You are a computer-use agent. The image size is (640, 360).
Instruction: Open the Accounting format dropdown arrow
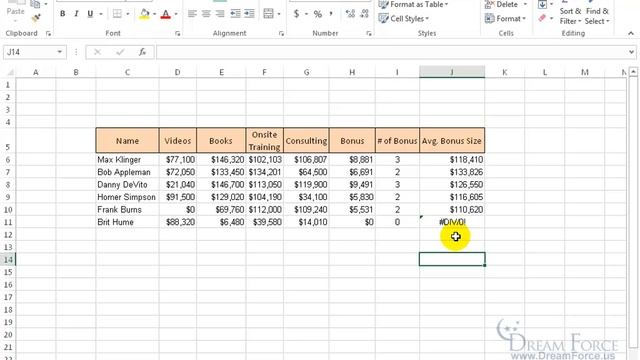click(x=306, y=14)
